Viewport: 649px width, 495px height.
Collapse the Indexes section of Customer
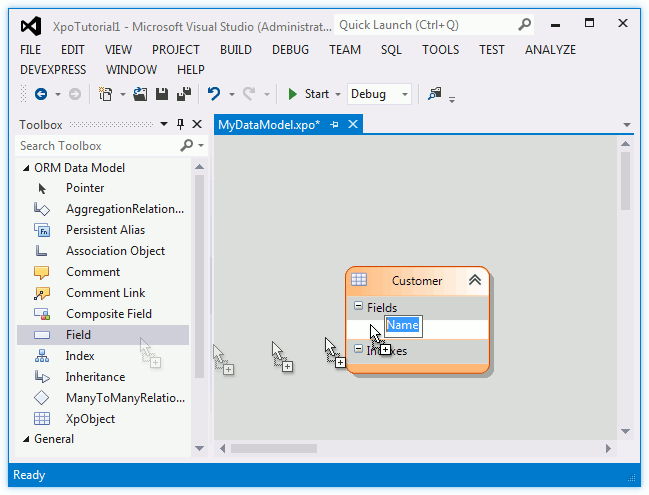tap(358, 349)
